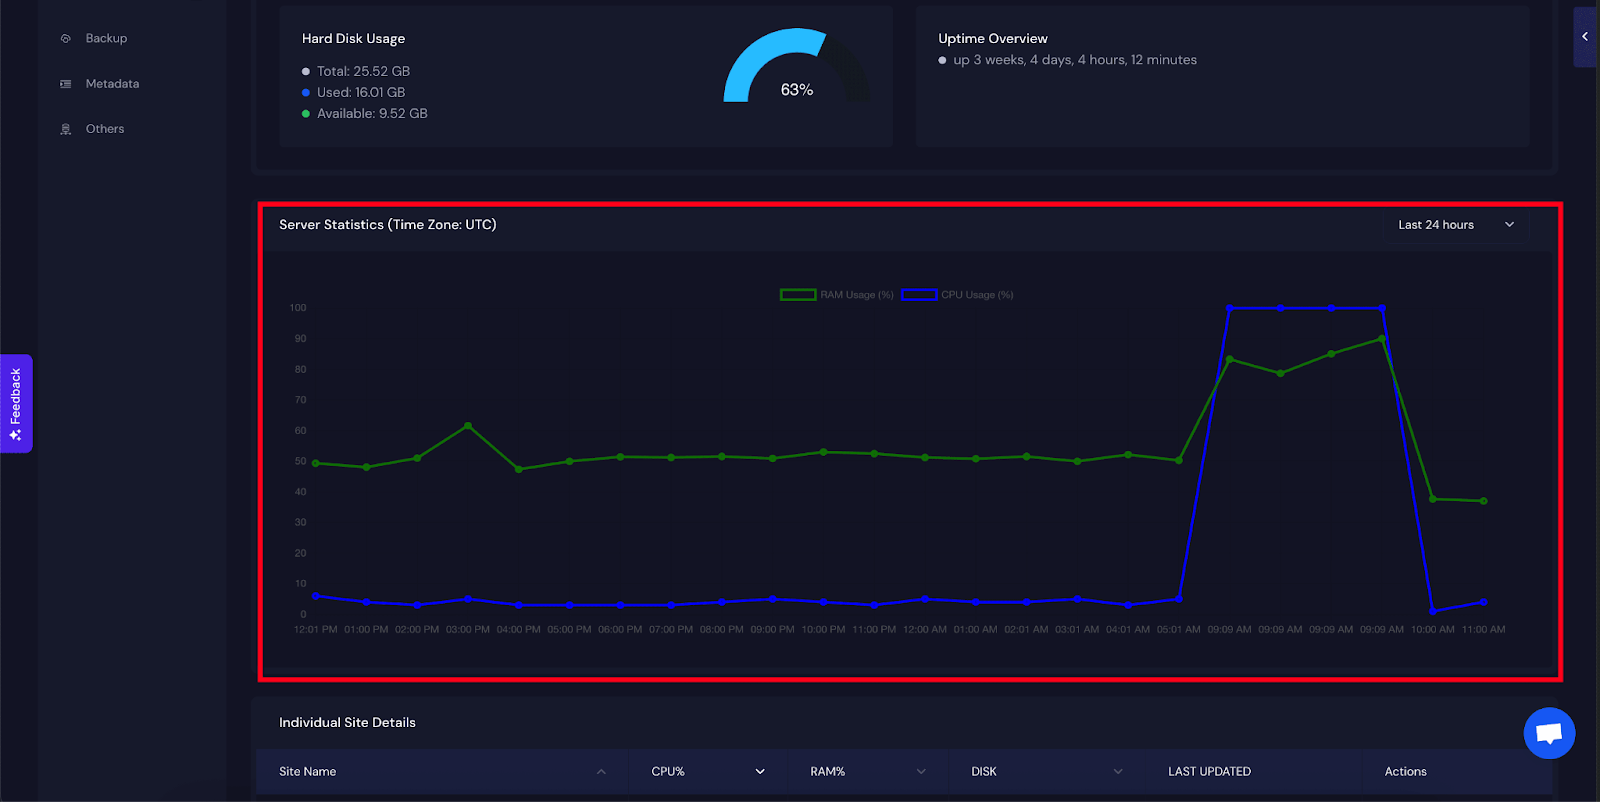The height and width of the screenshot is (802, 1600).
Task: Click the LAST UPDATED column header
Action: pyautogui.click(x=1209, y=772)
